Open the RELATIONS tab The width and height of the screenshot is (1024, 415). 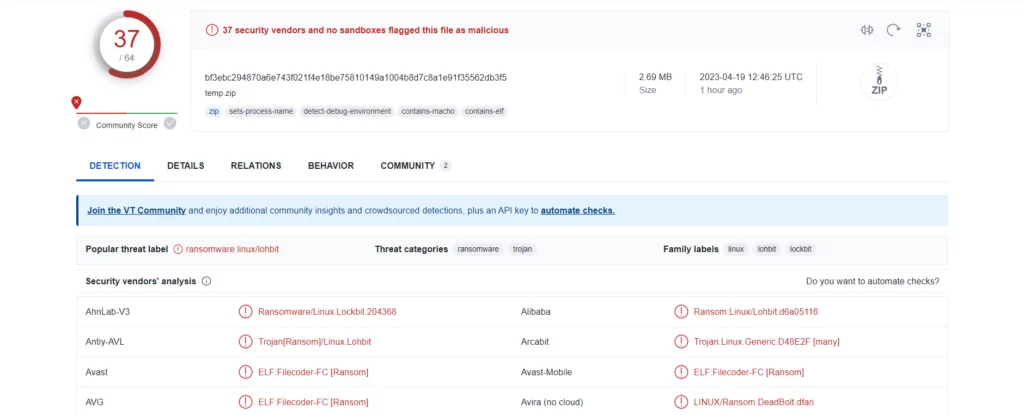click(256, 166)
